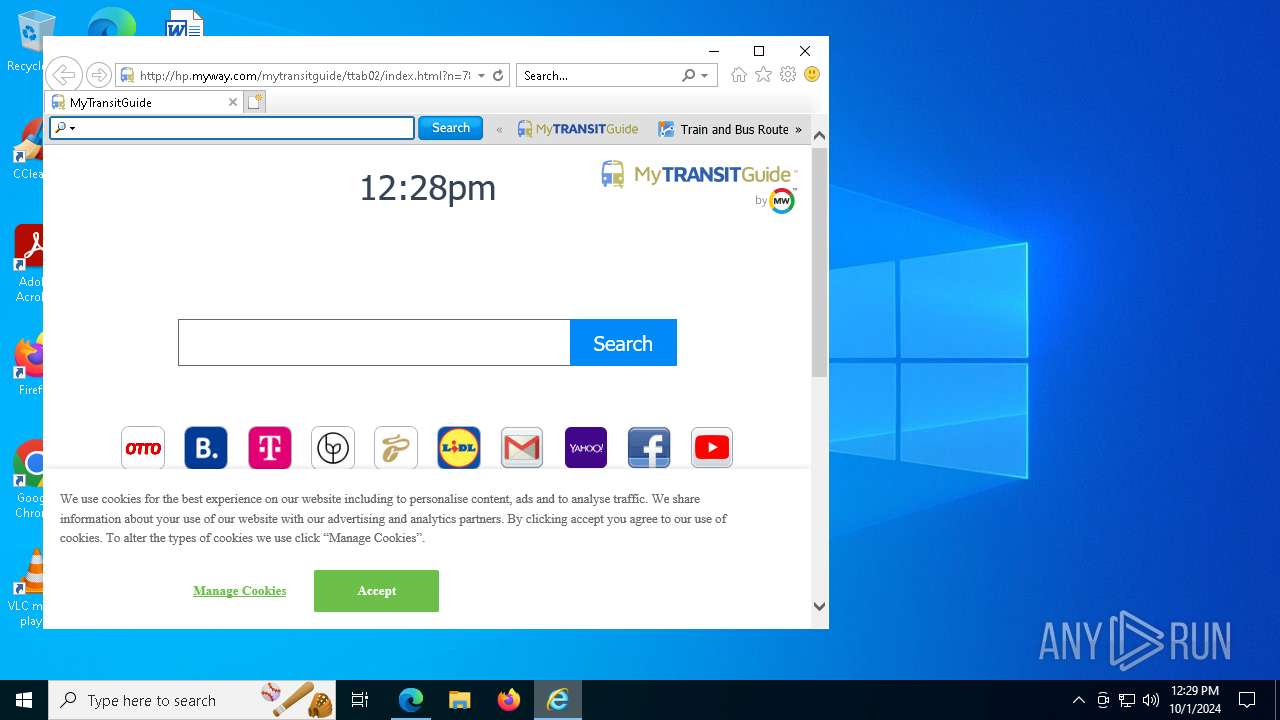Accept the cookies
This screenshot has width=1280, height=720.
(376, 591)
